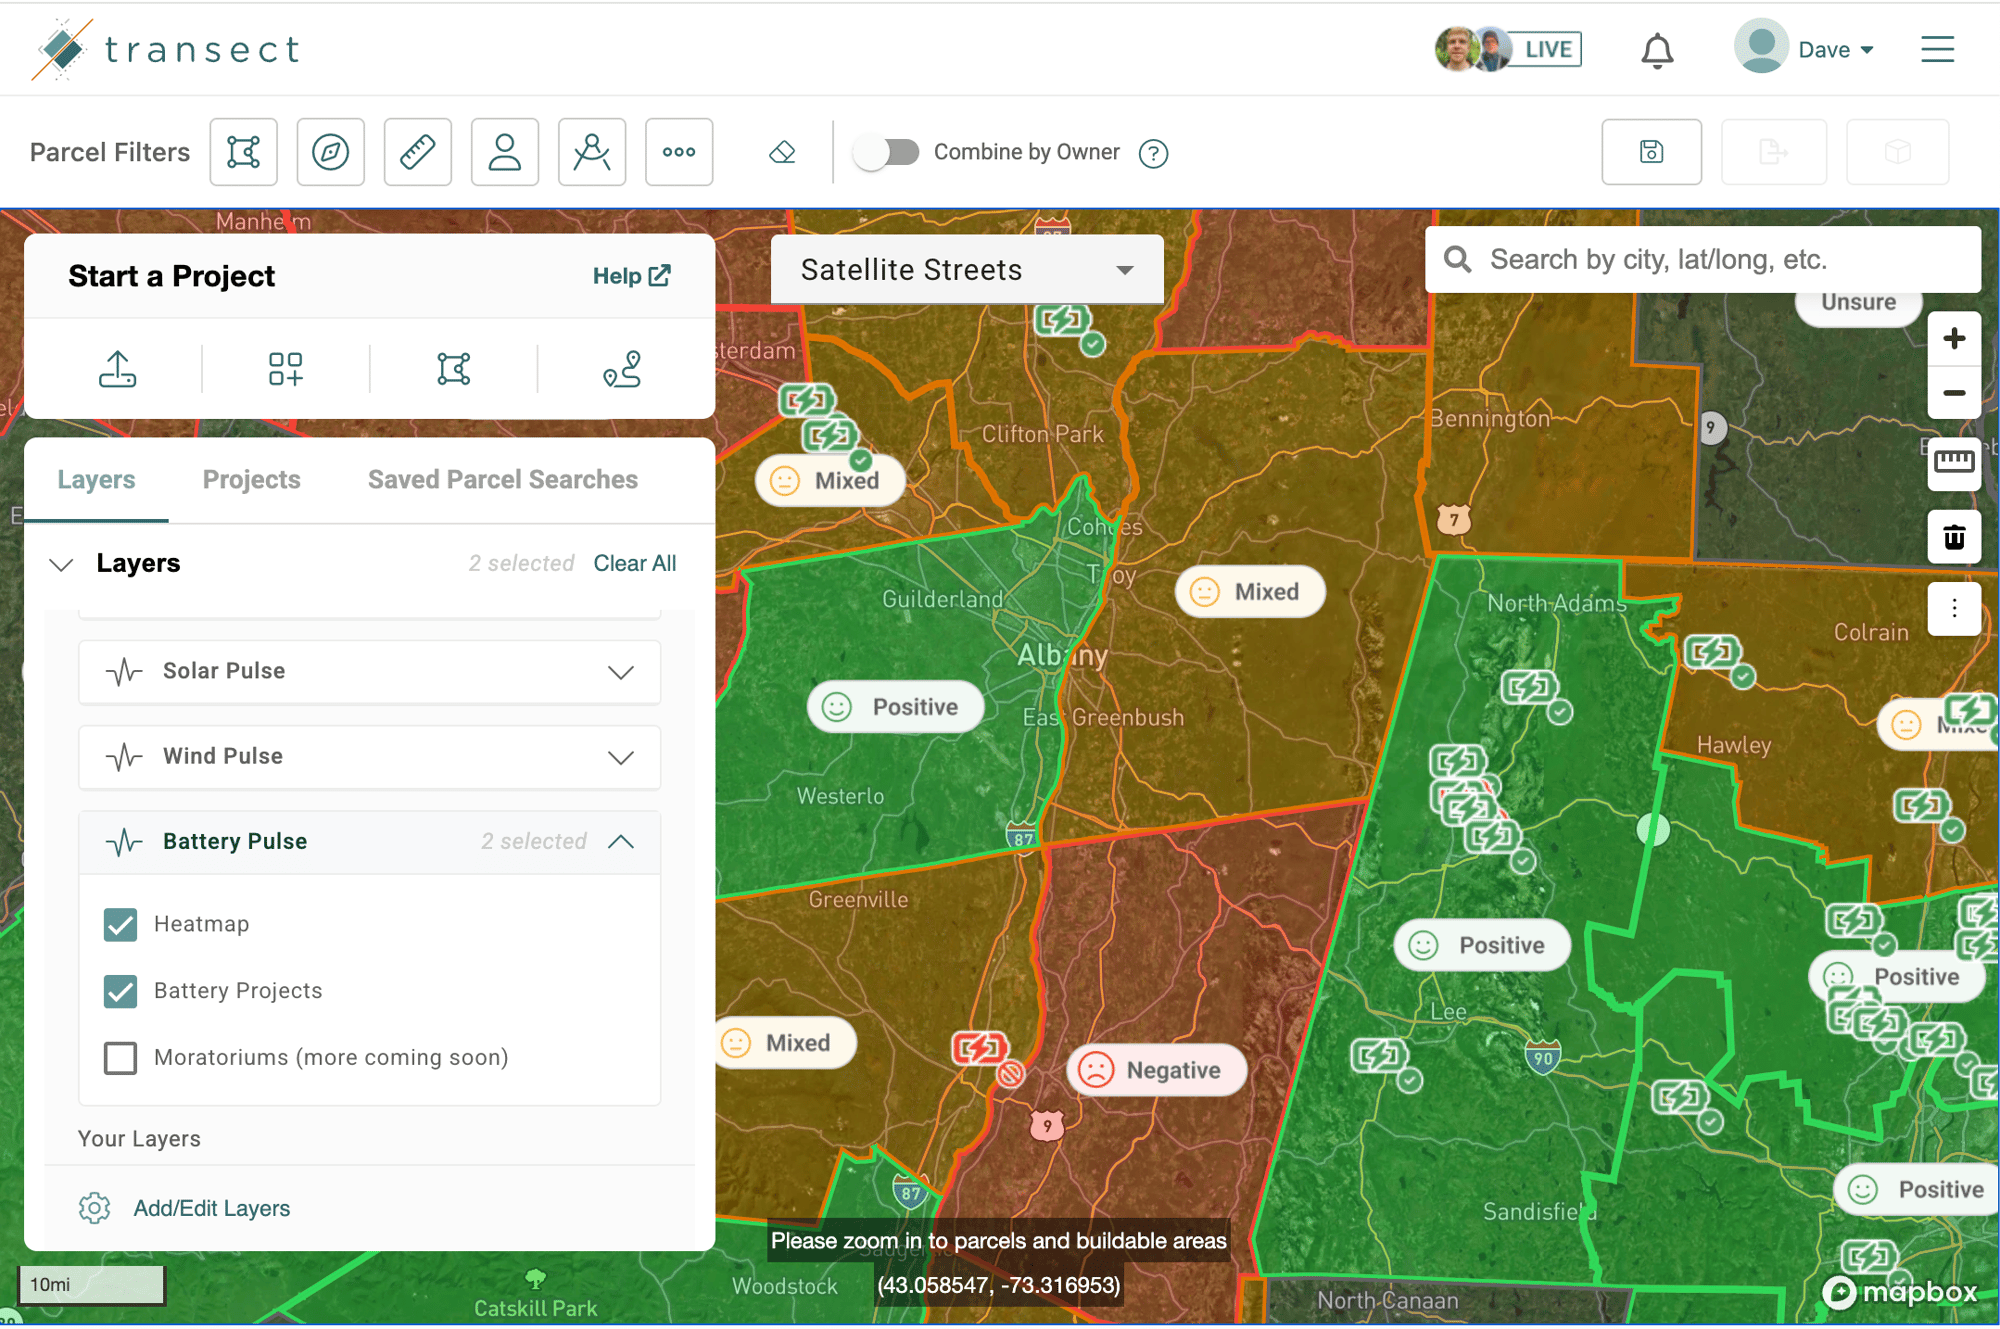Toggle Combine by Owner switch
Image resolution: width=2000 pixels, height=1329 pixels.
(887, 152)
